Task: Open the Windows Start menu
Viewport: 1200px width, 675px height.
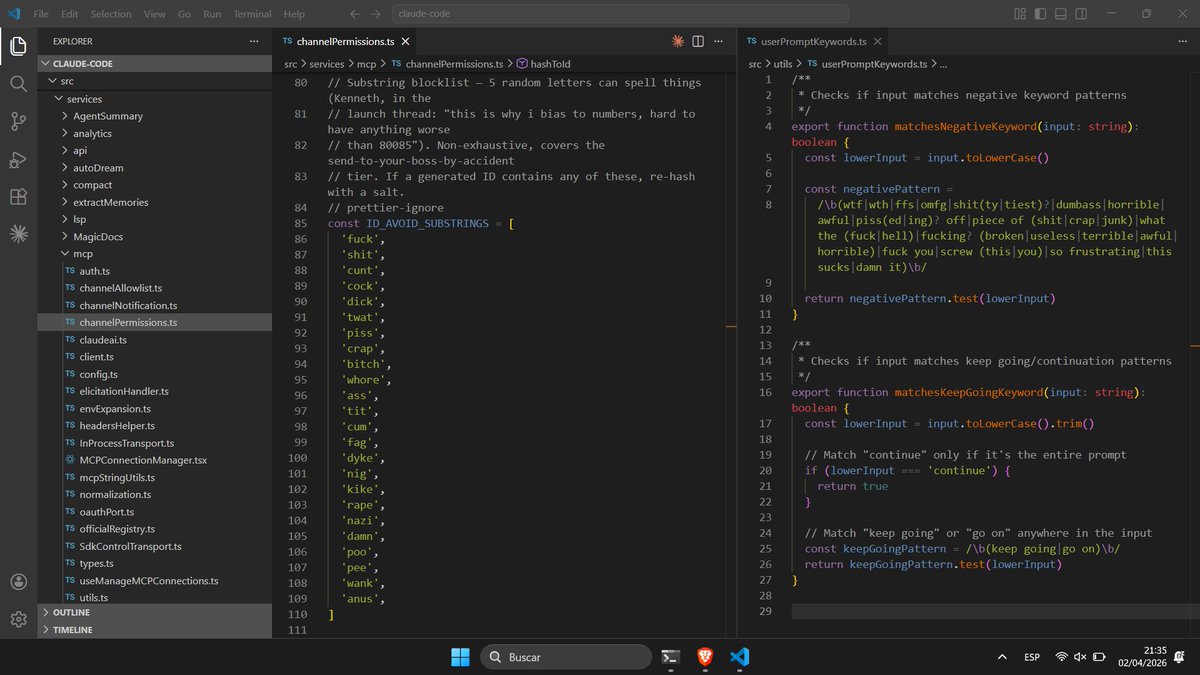Action: tap(460, 657)
